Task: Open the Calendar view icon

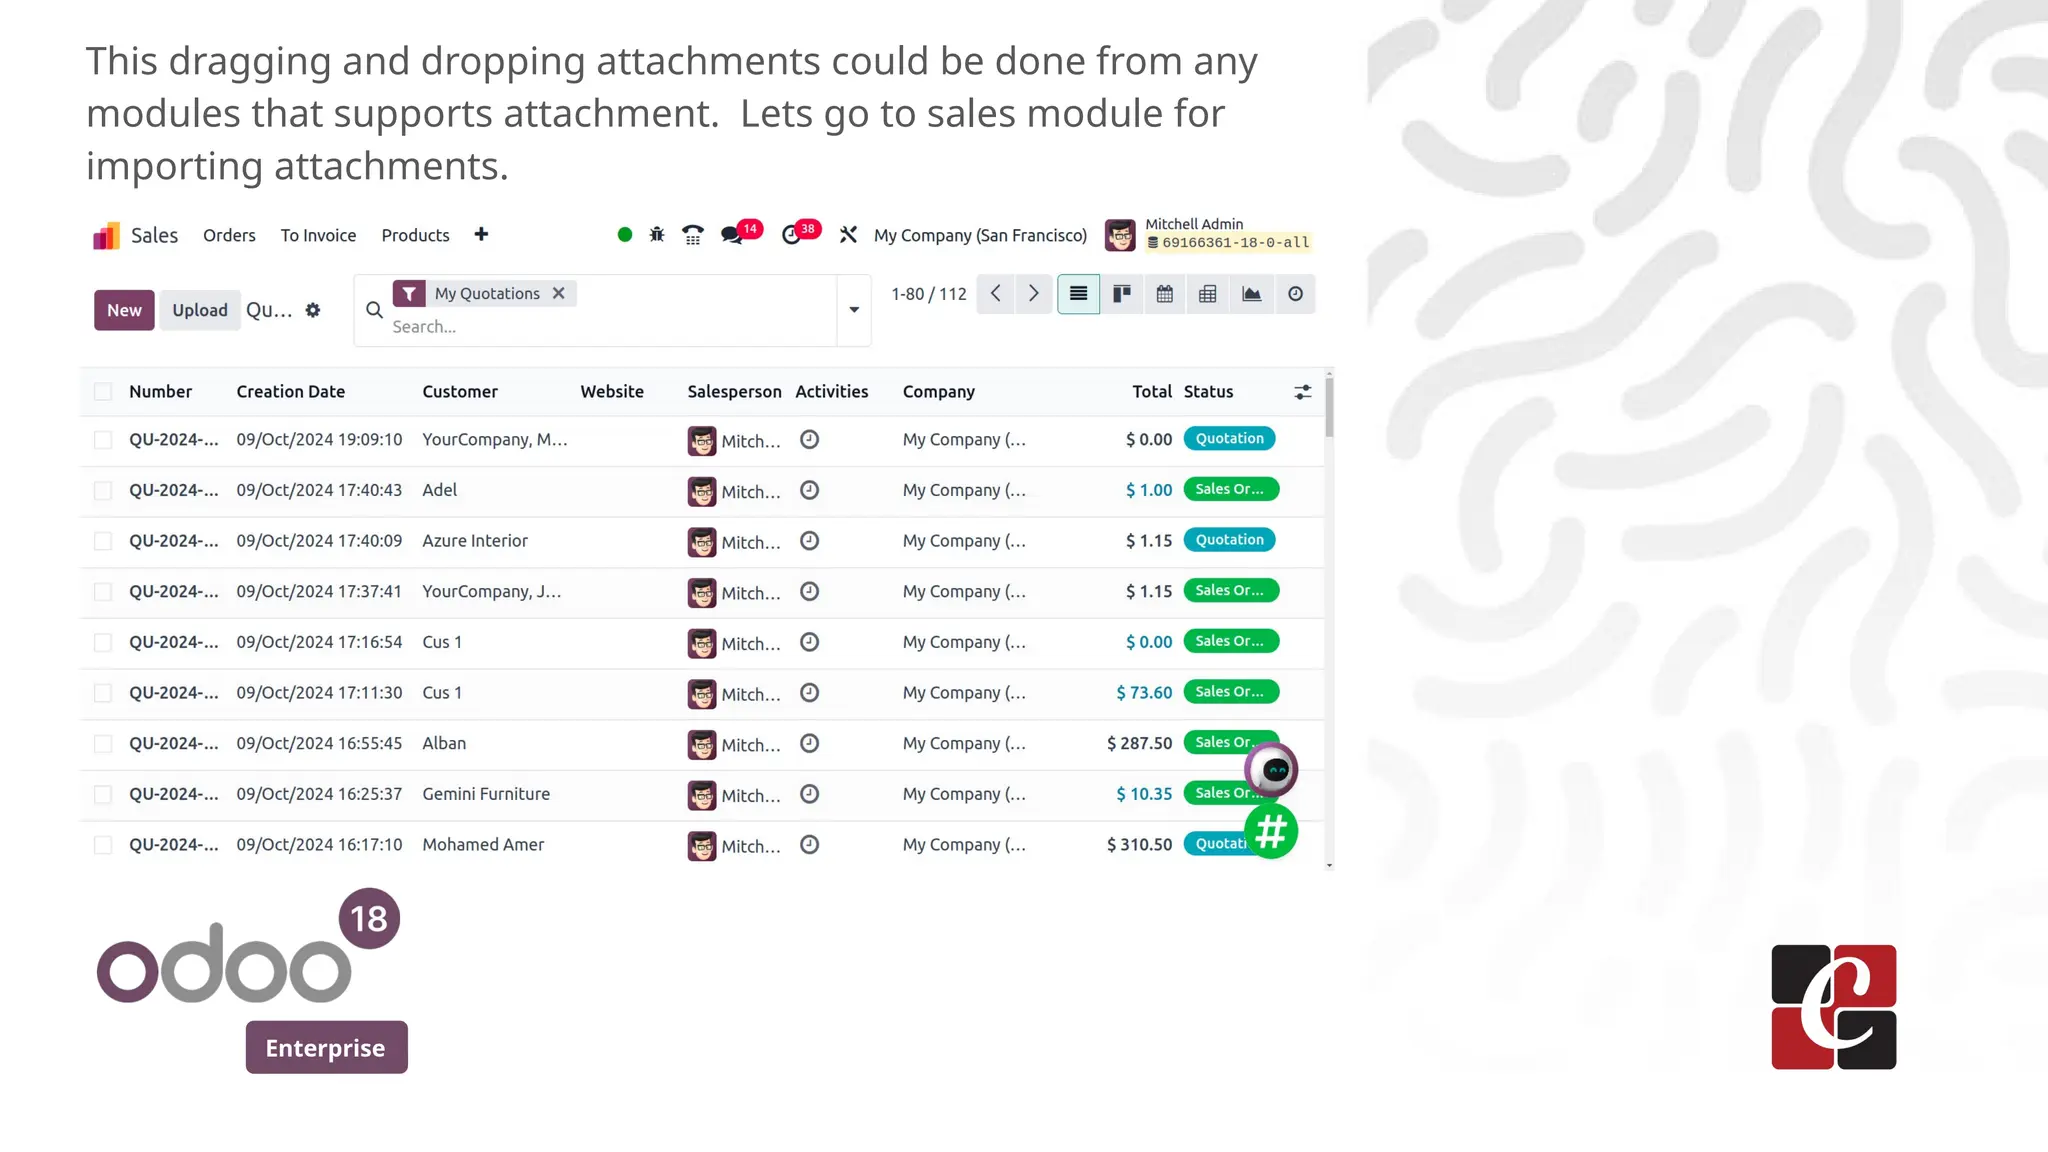Action: pos(1164,294)
